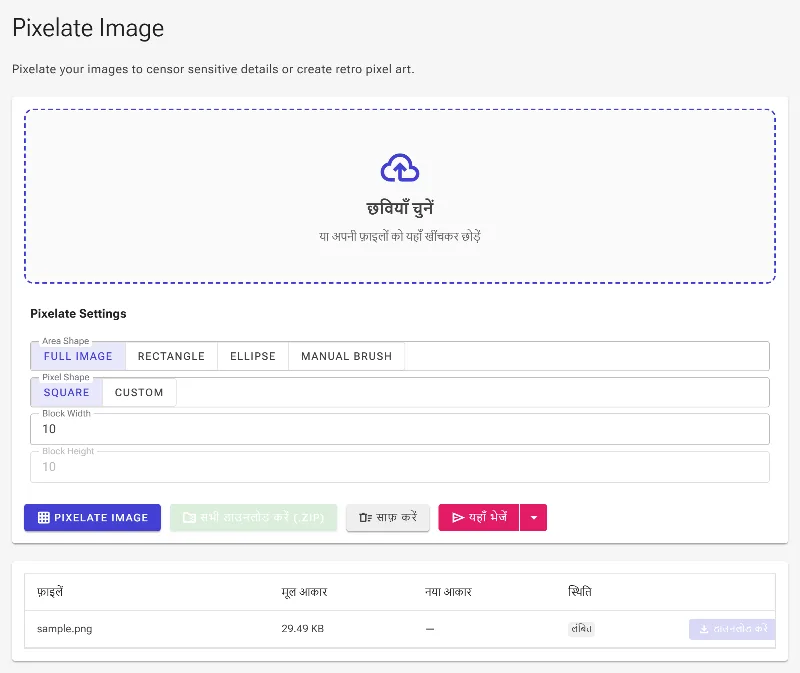800x673 pixels.
Task: Open the send-to dropdown arrow
Action: coord(534,517)
